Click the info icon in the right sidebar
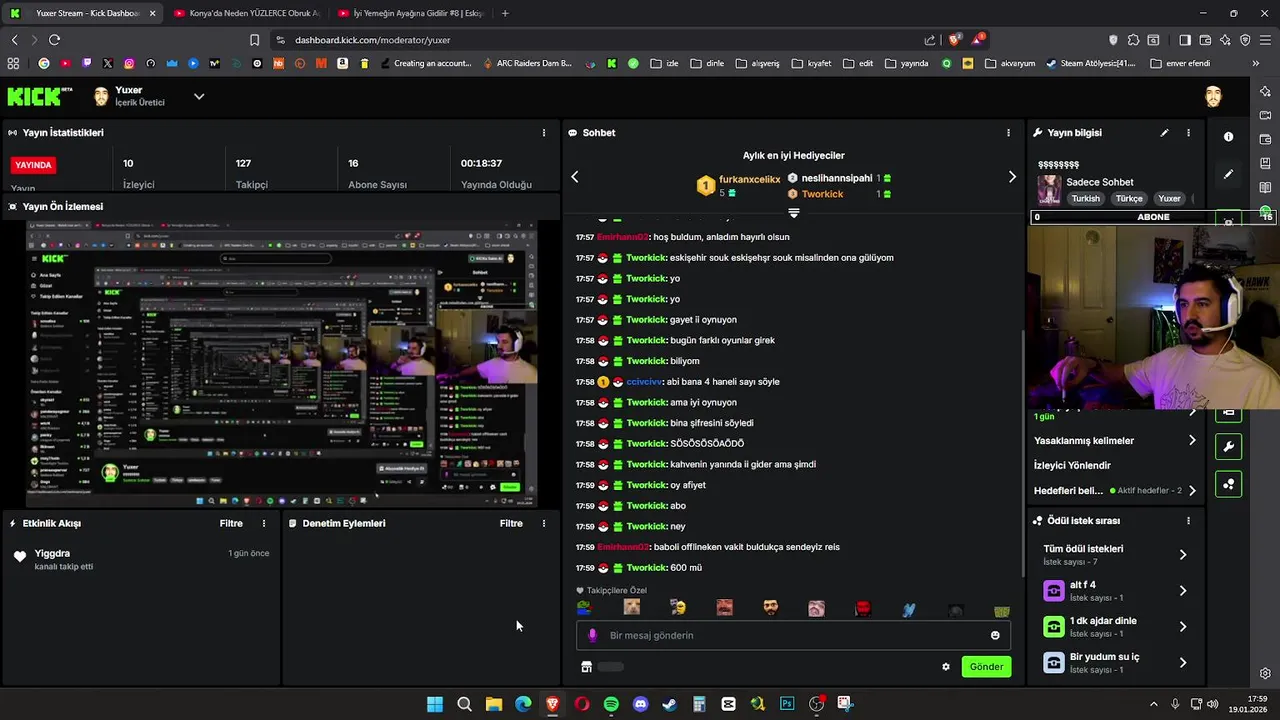 point(1229,137)
